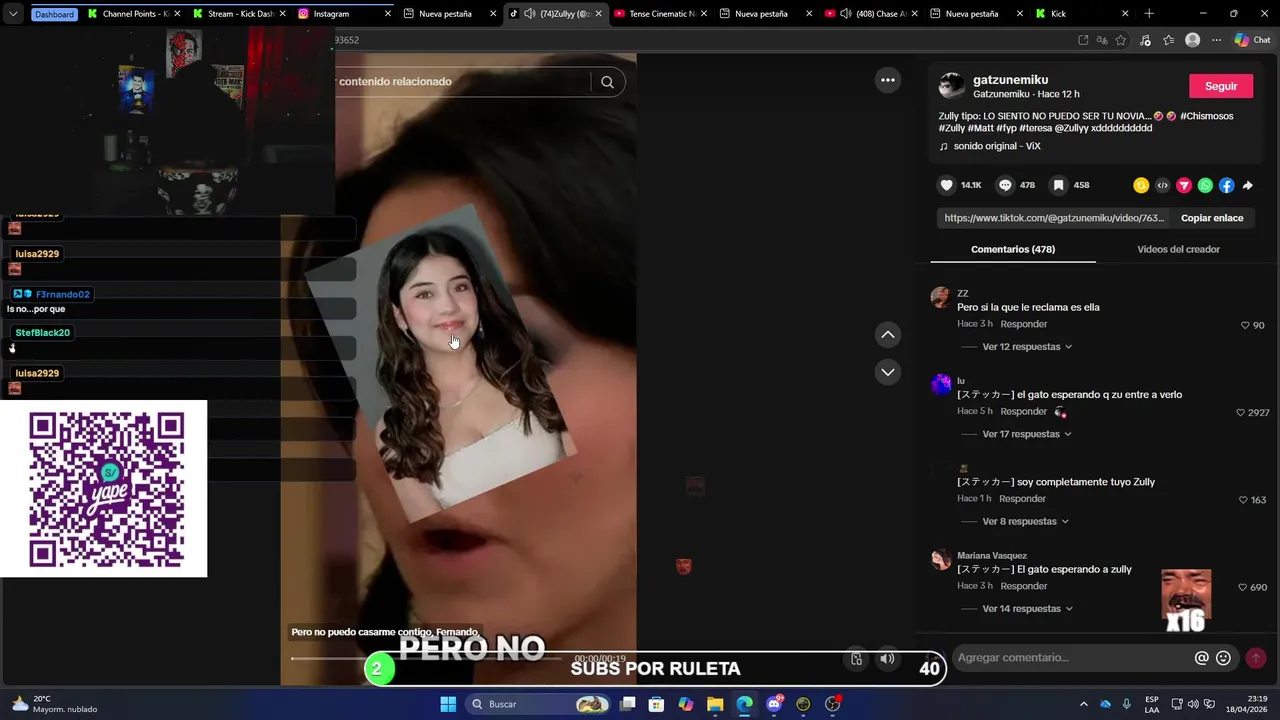
Task: Open the #Chismosos hashtag
Action: pyautogui.click(x=1206, y=116)
